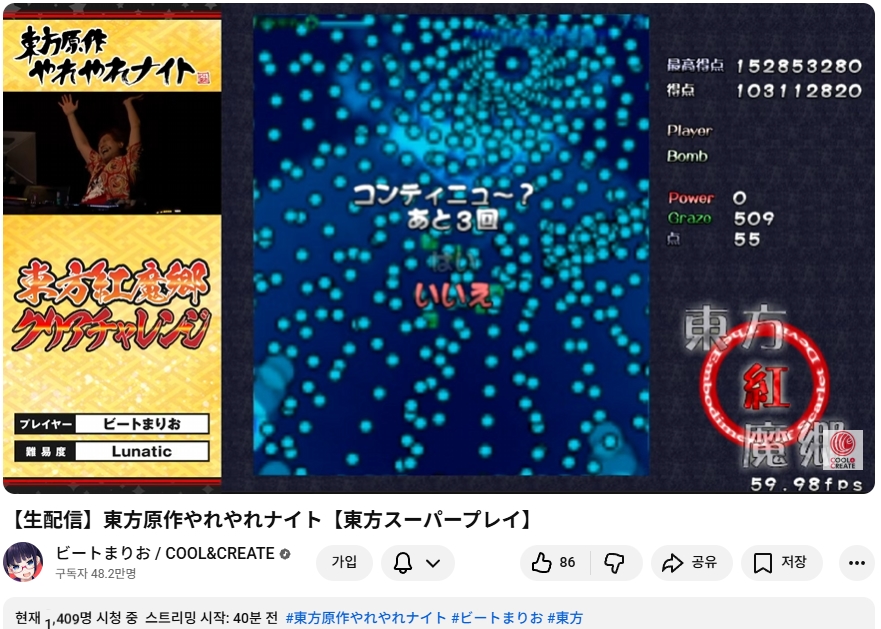
Task: Click the あと3回 remaining continues text
Action: pos(453,220)
